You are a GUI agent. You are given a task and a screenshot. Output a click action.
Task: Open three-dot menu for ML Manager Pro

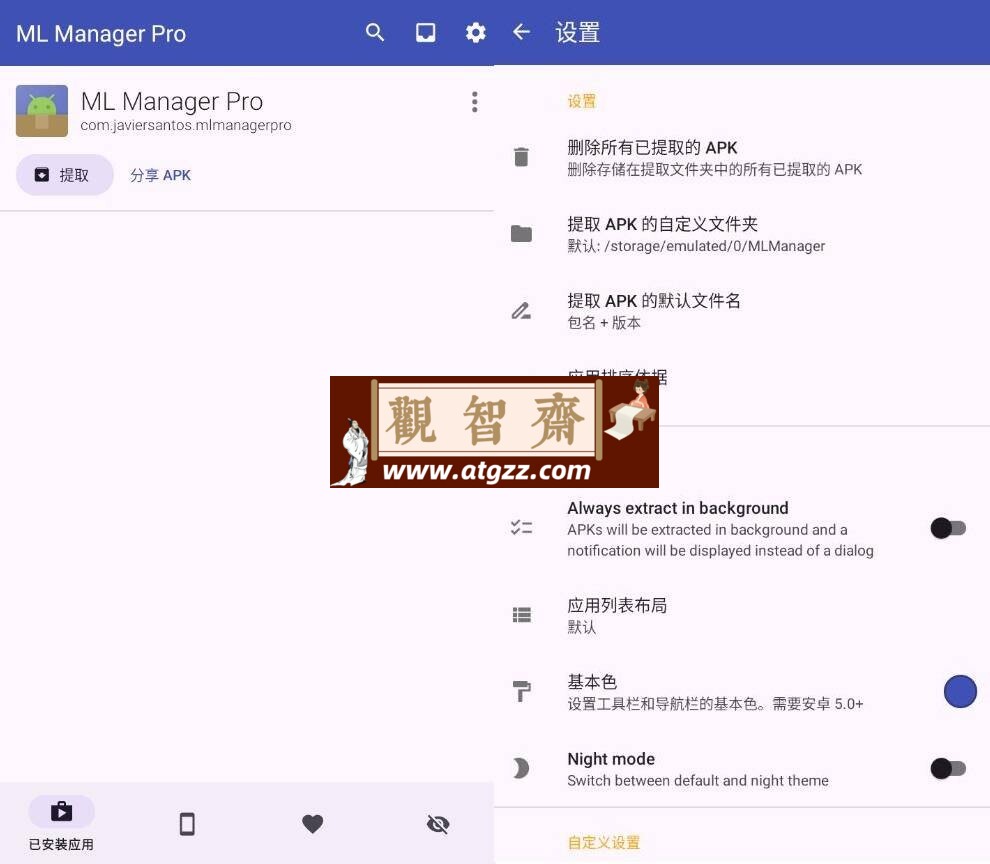point(474,102)
